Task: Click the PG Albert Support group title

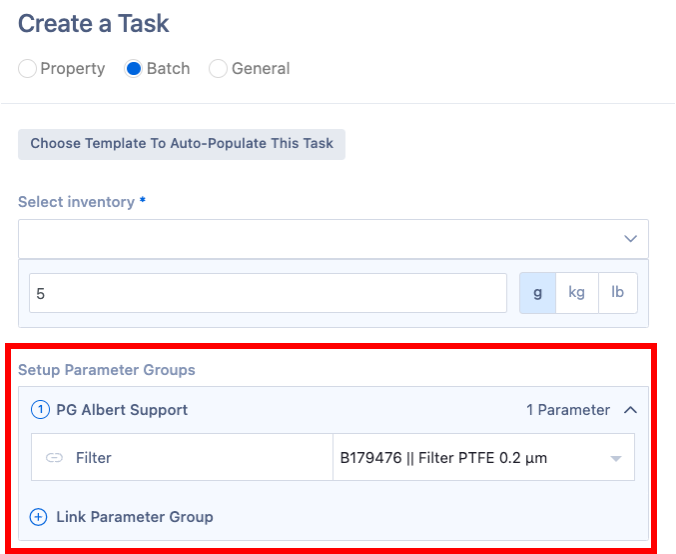Action: 122,409
